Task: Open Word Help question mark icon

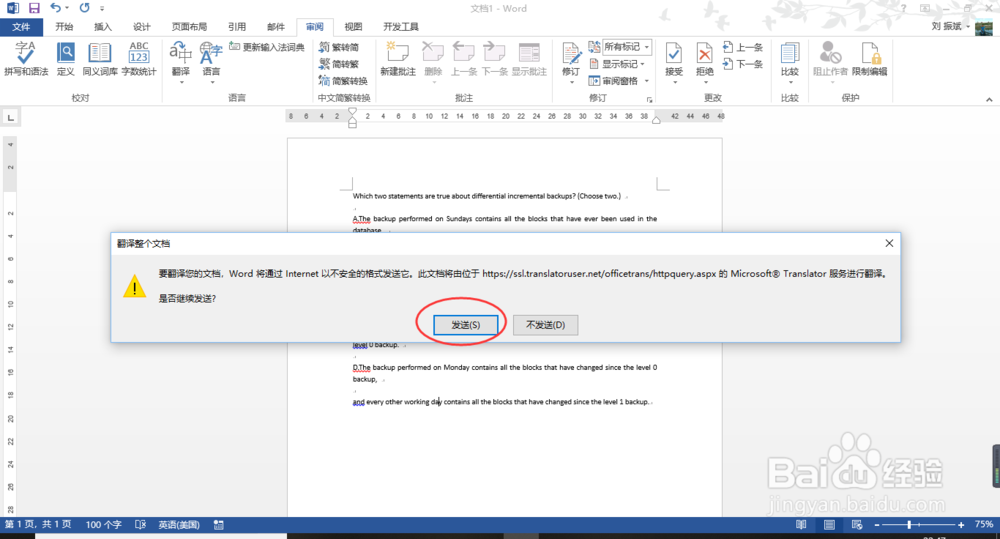Action: (904, 8)
